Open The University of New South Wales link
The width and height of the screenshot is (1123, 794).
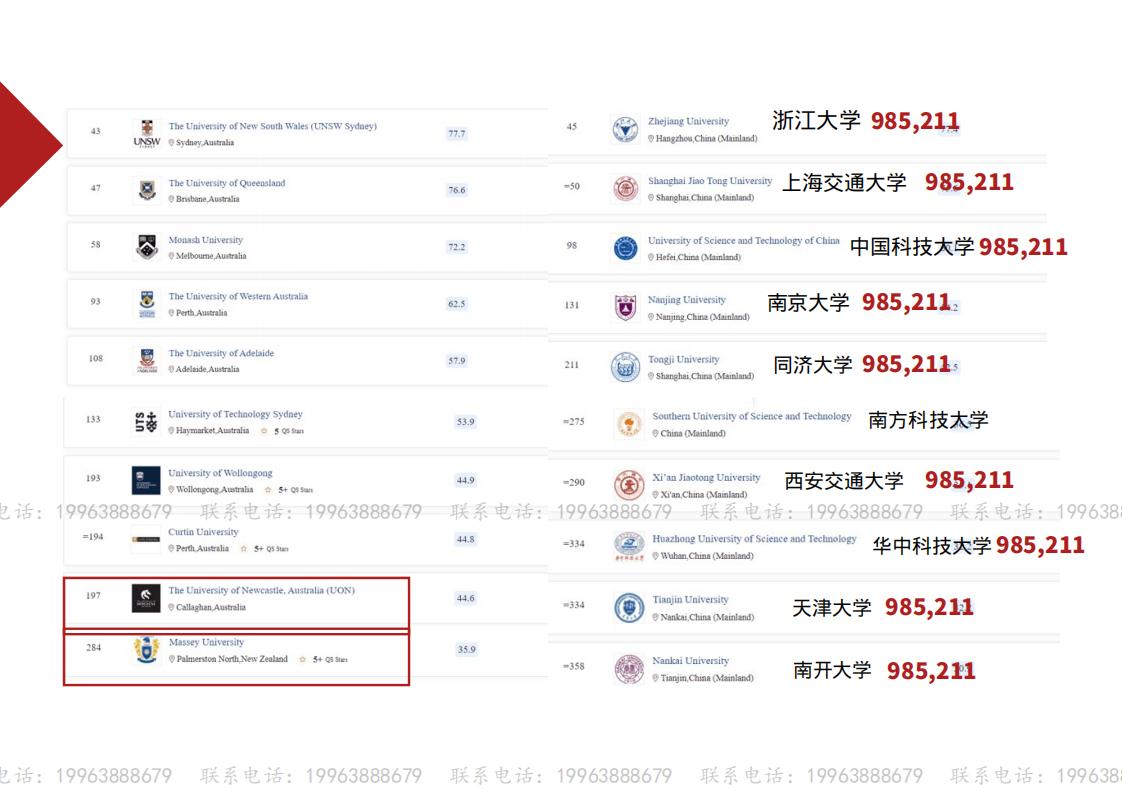tap(272, 126)
